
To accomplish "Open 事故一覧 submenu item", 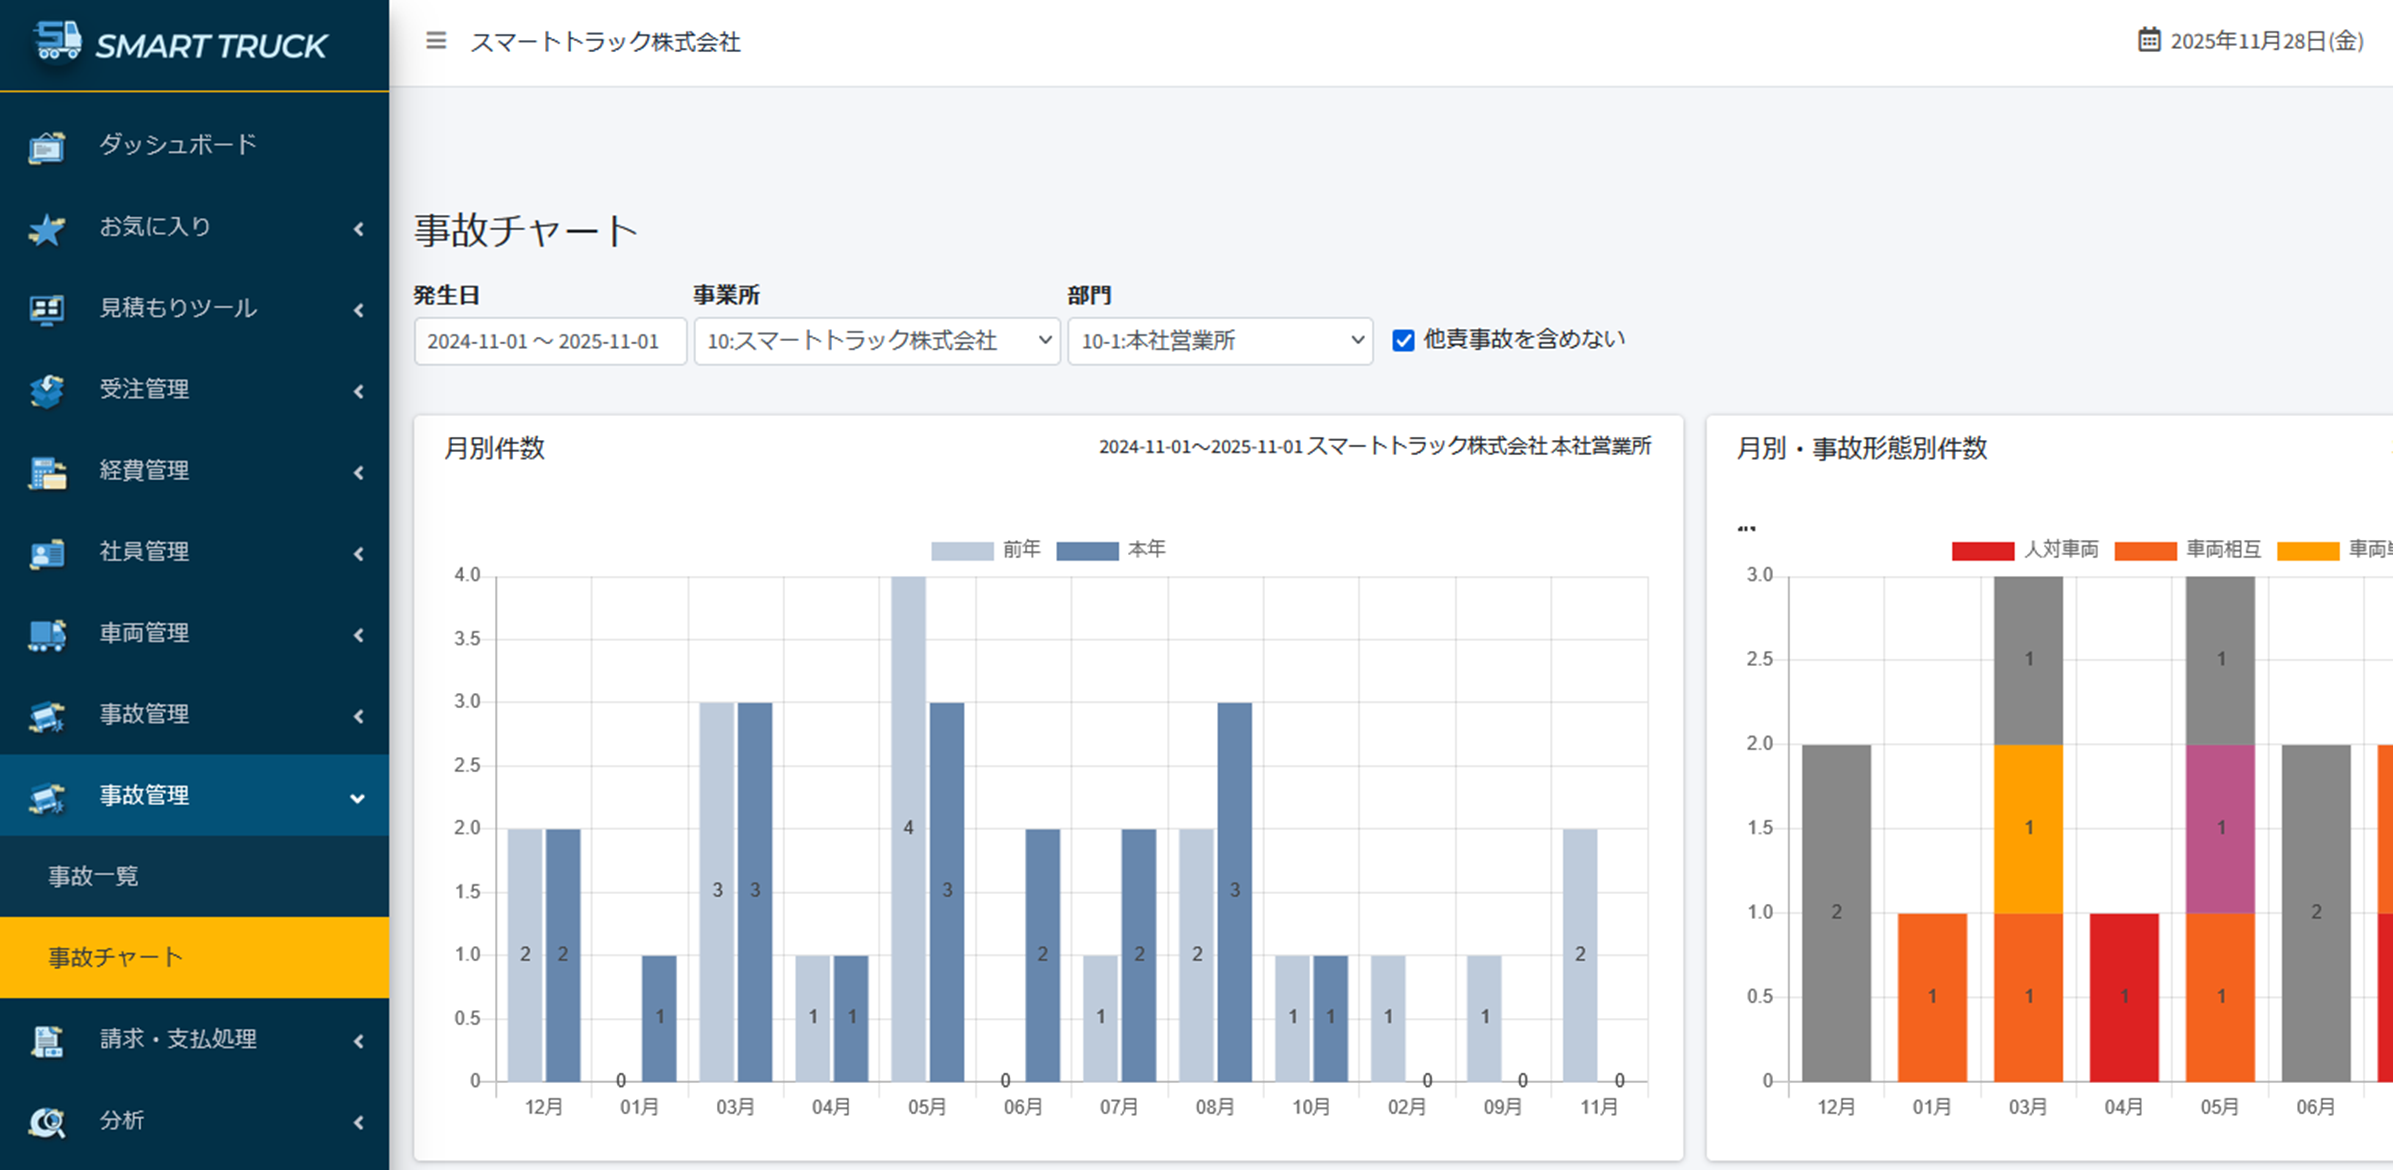I will pos(94,876).
